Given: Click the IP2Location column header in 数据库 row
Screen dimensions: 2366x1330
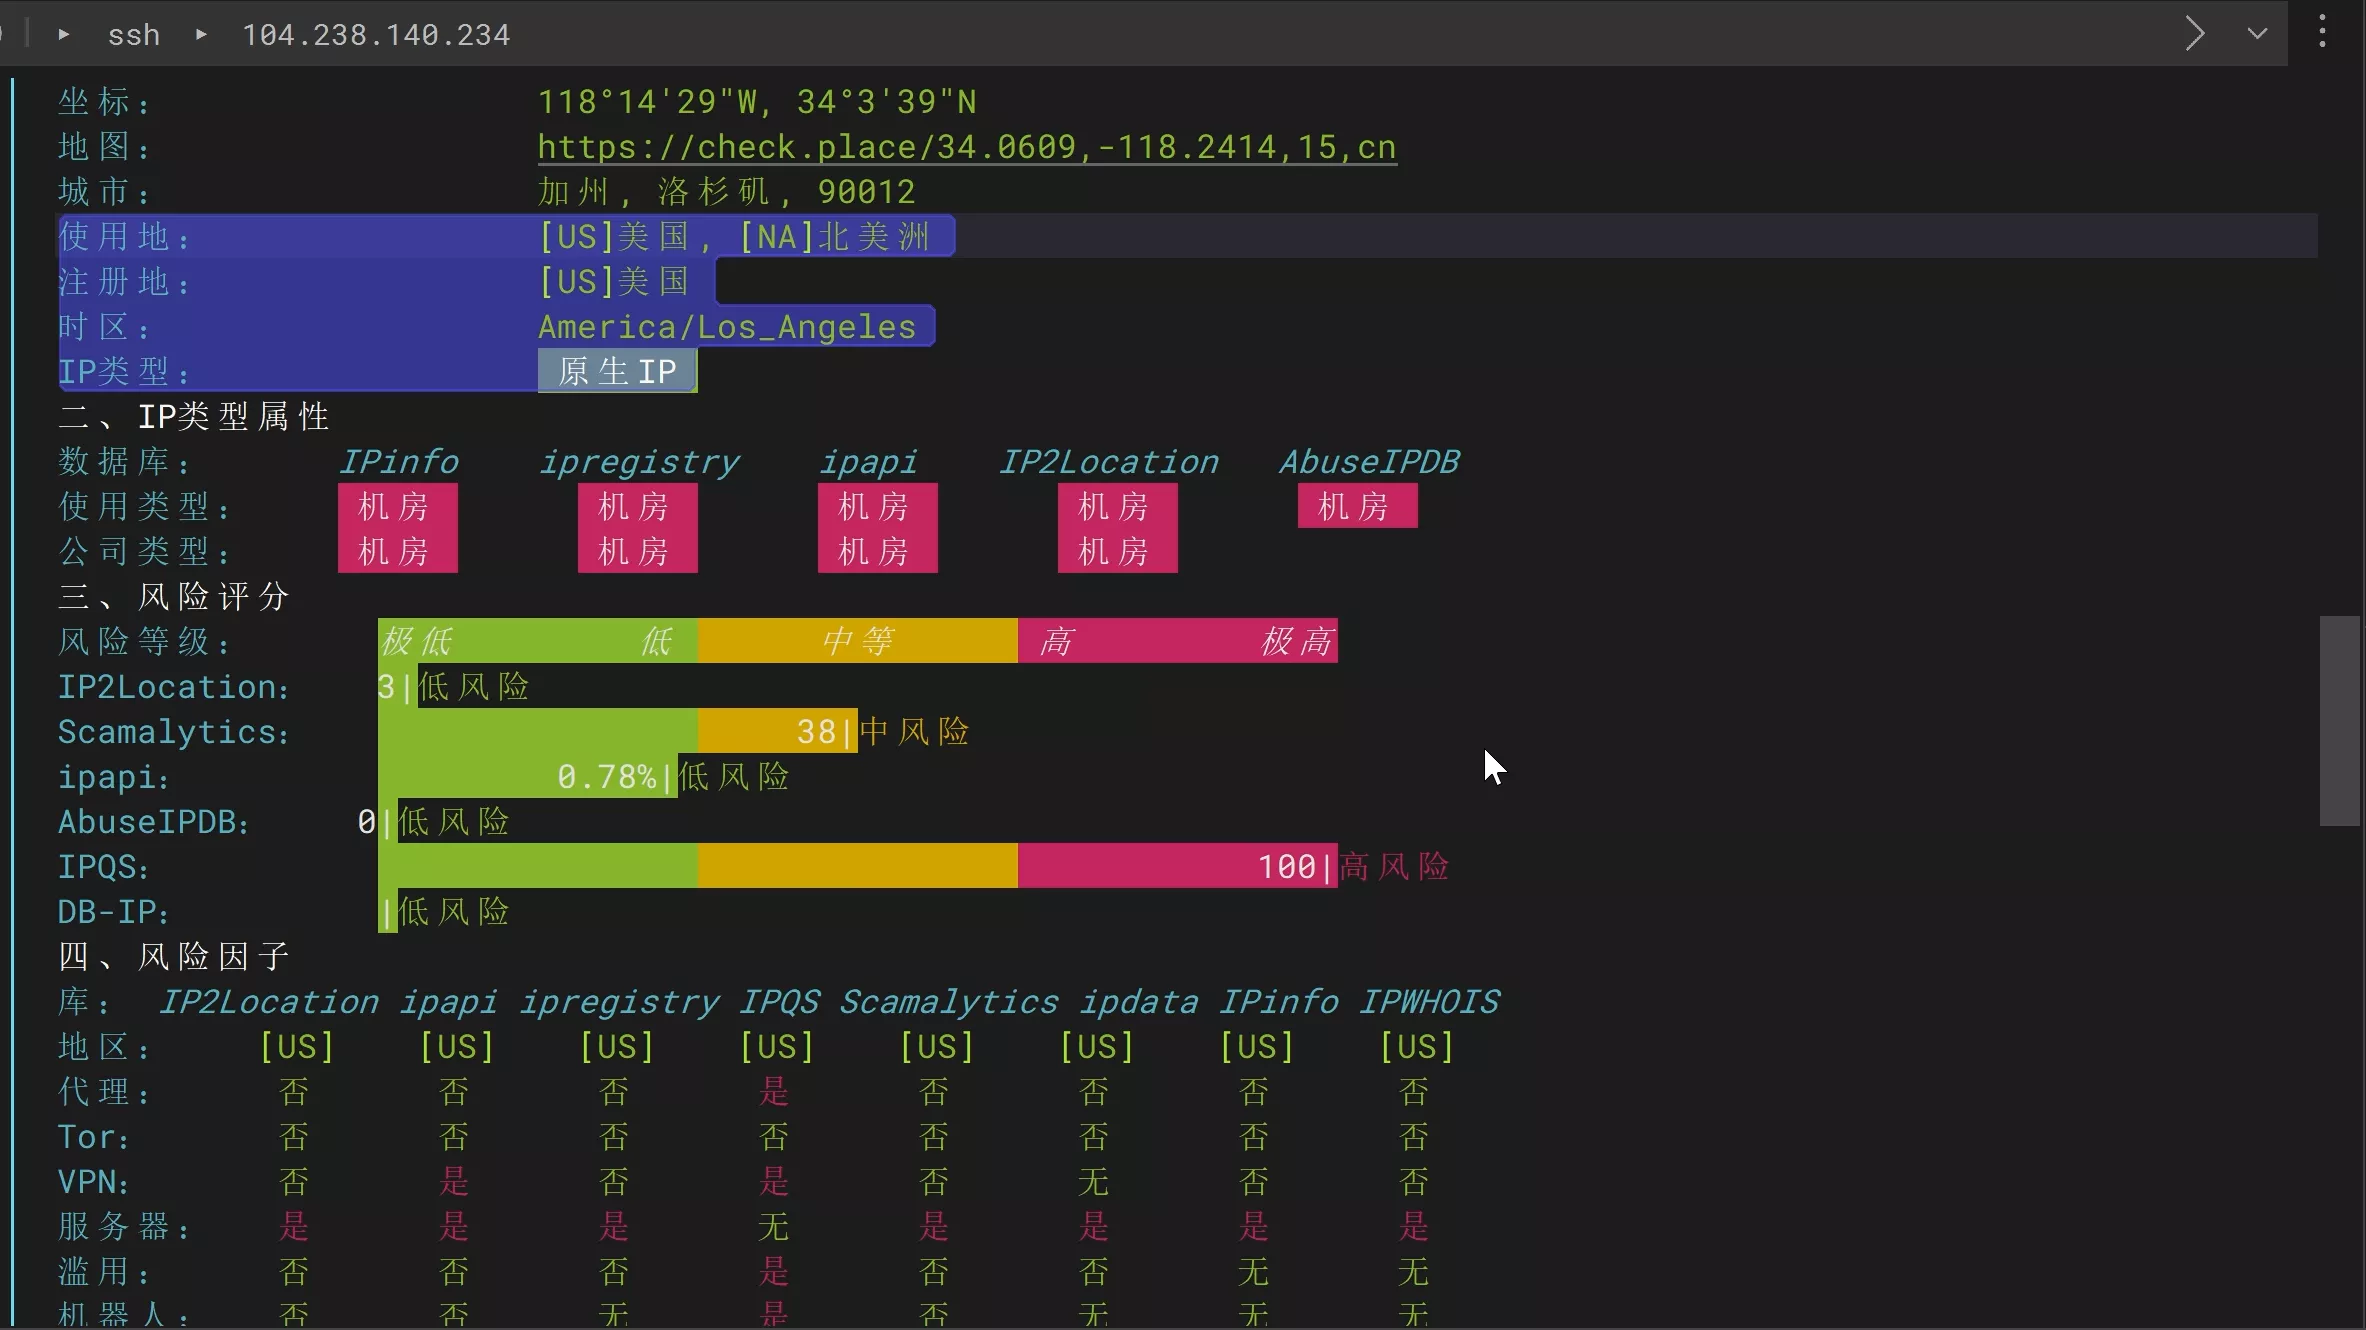Looking at the screenshot, I should coord(1108,461).
